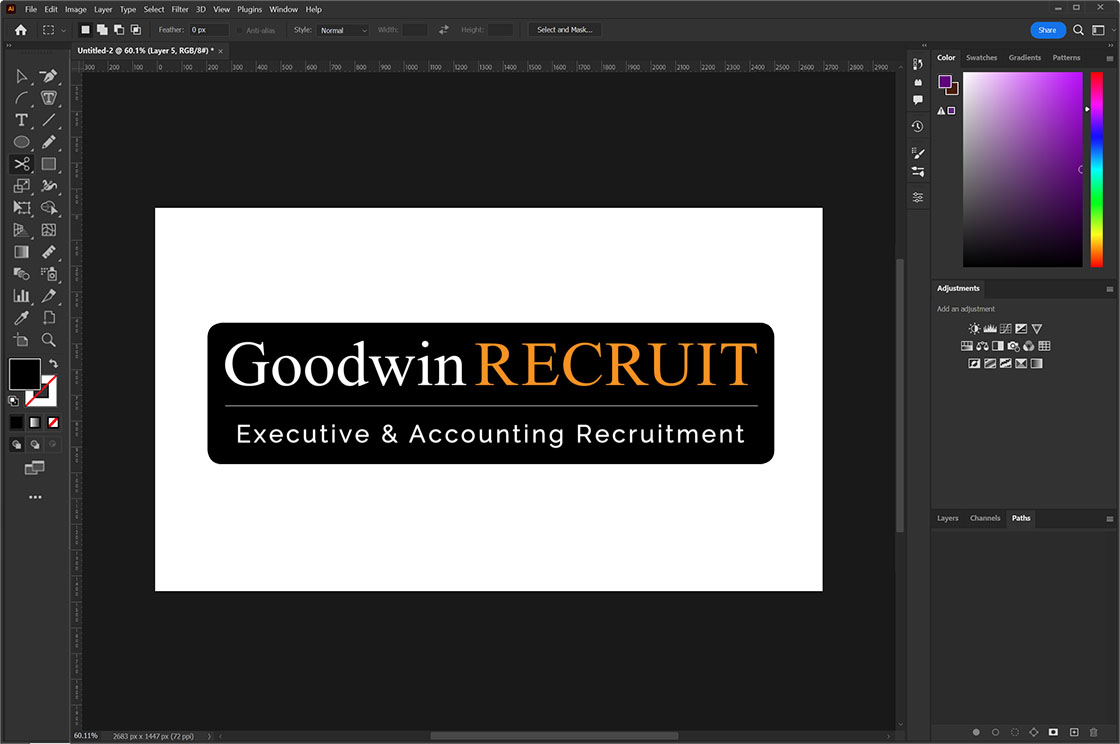Open the Filter menu

pos(180,9)
